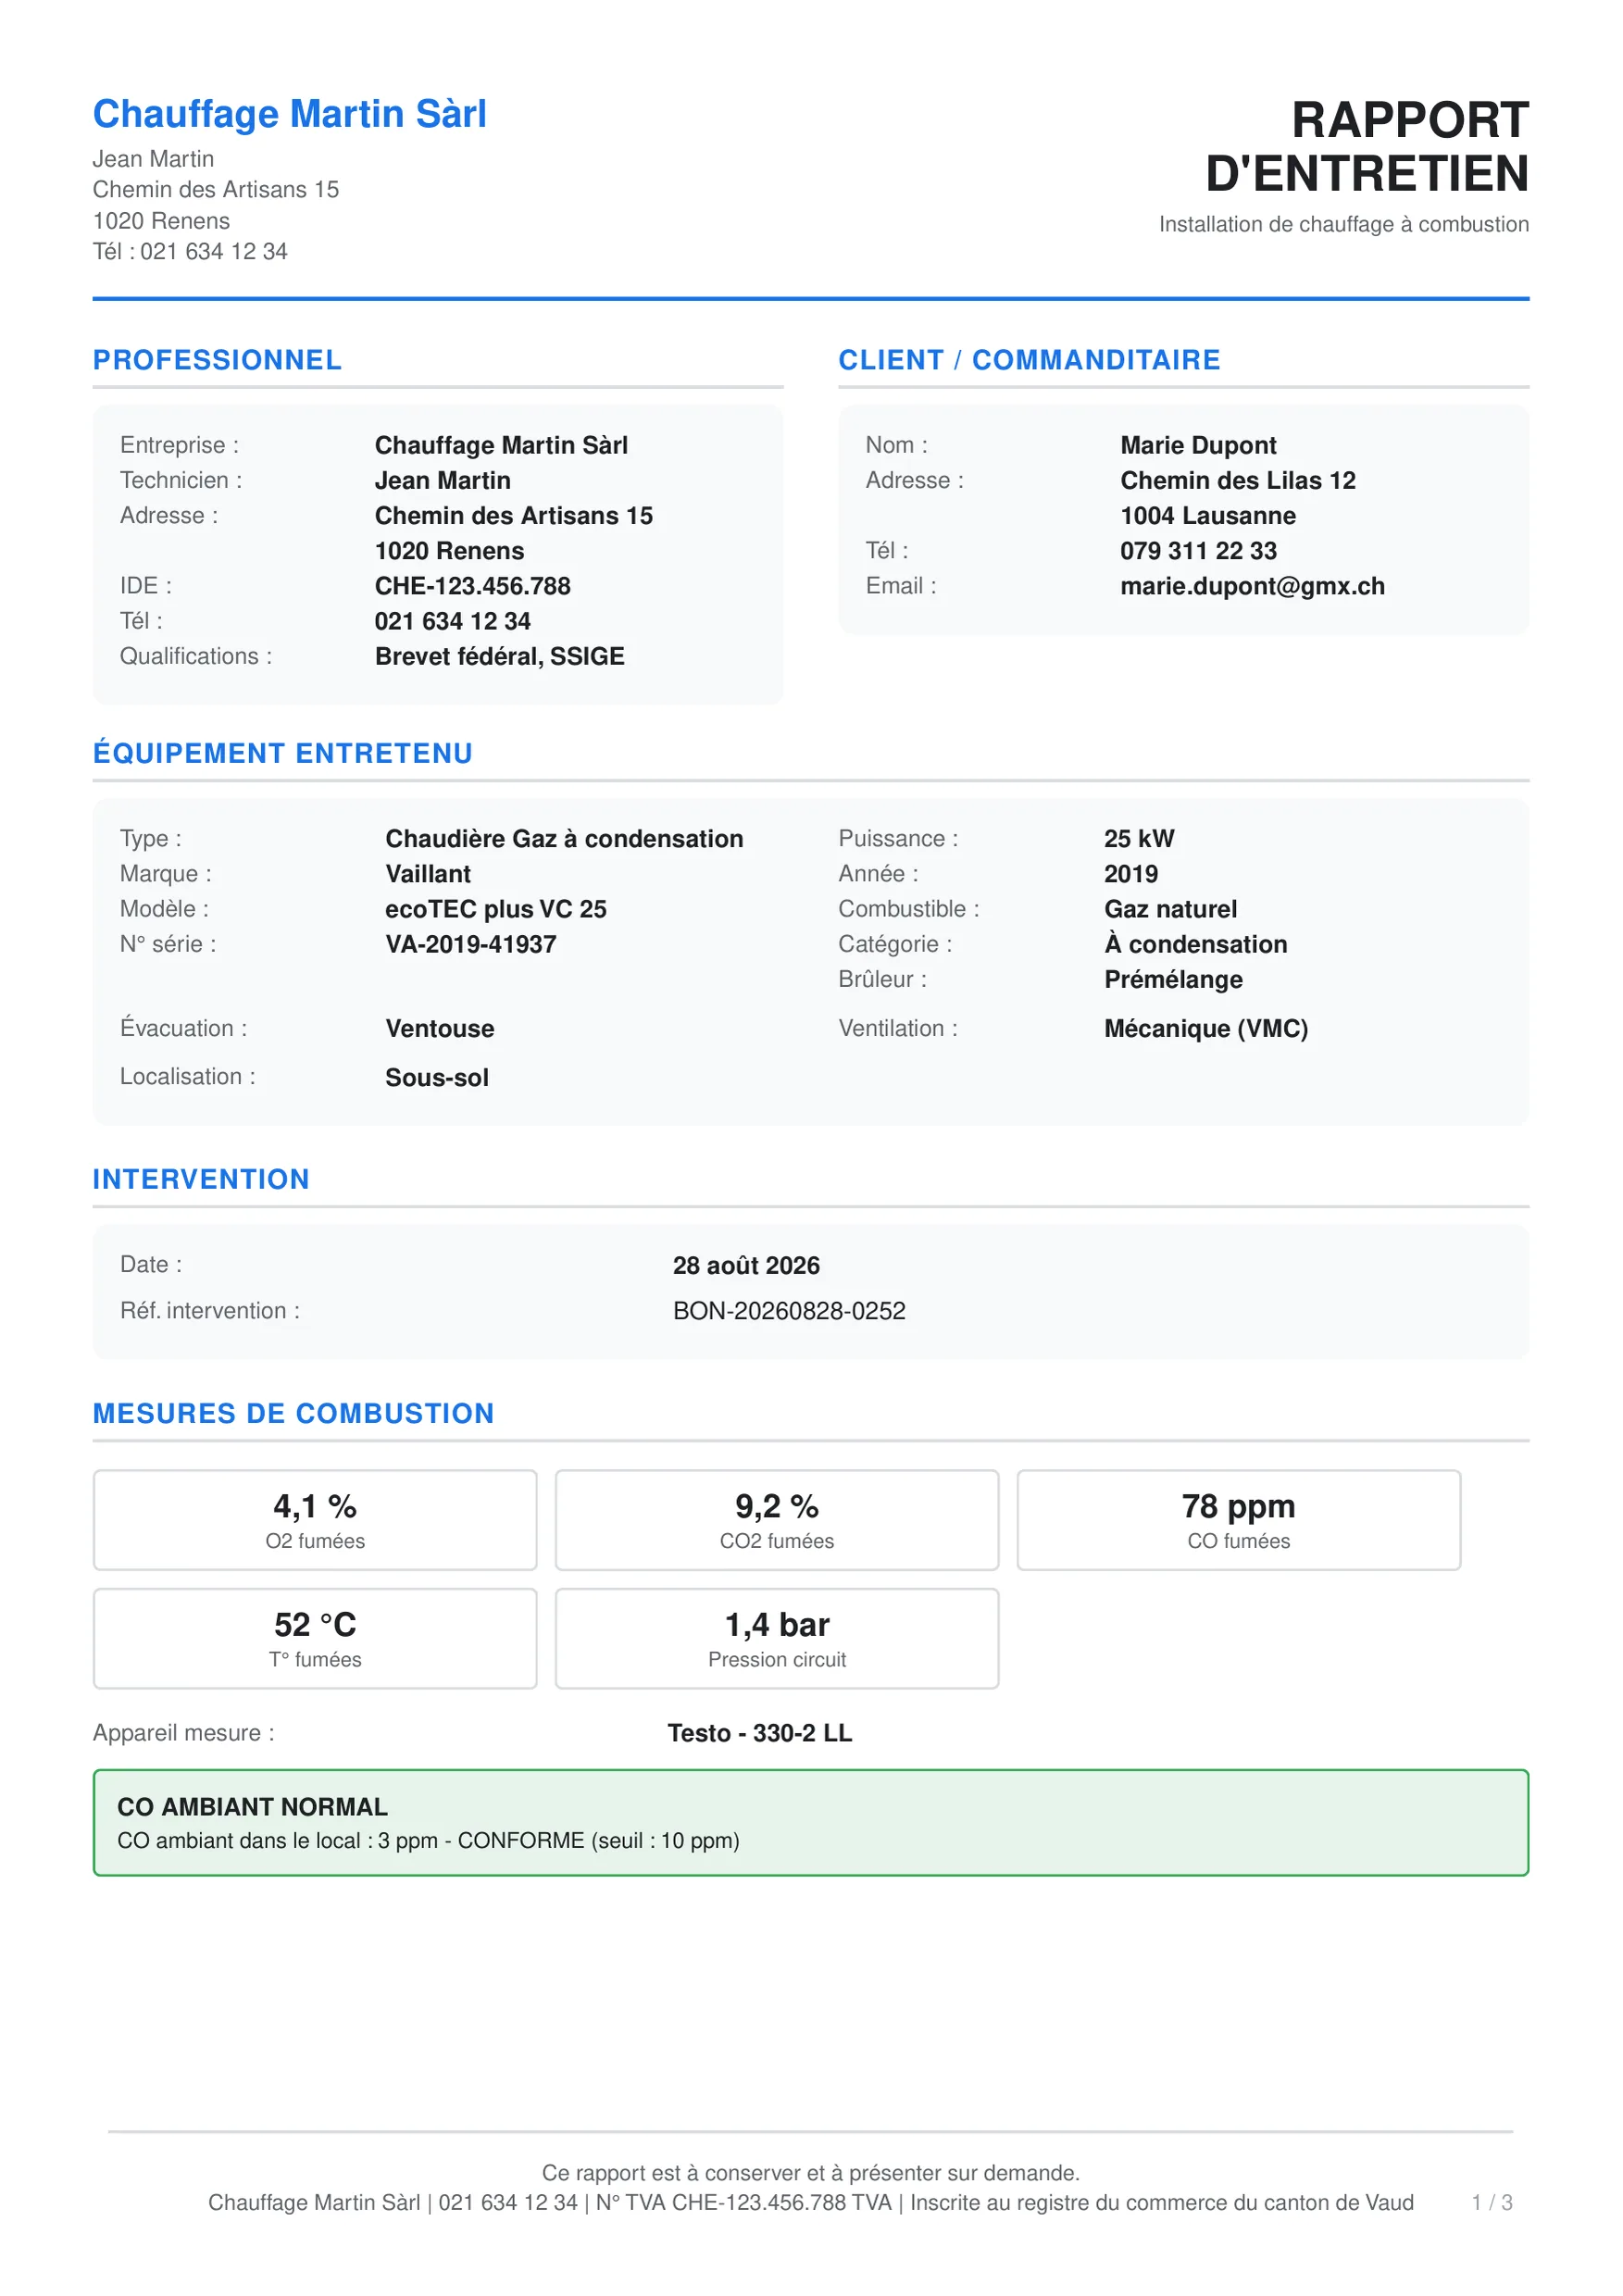Select ventilation value Mécanique (VMC)

click(x=1206, y=1029)
